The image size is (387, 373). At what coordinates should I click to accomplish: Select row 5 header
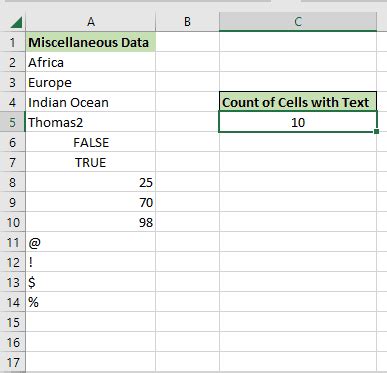click(13, 122)
